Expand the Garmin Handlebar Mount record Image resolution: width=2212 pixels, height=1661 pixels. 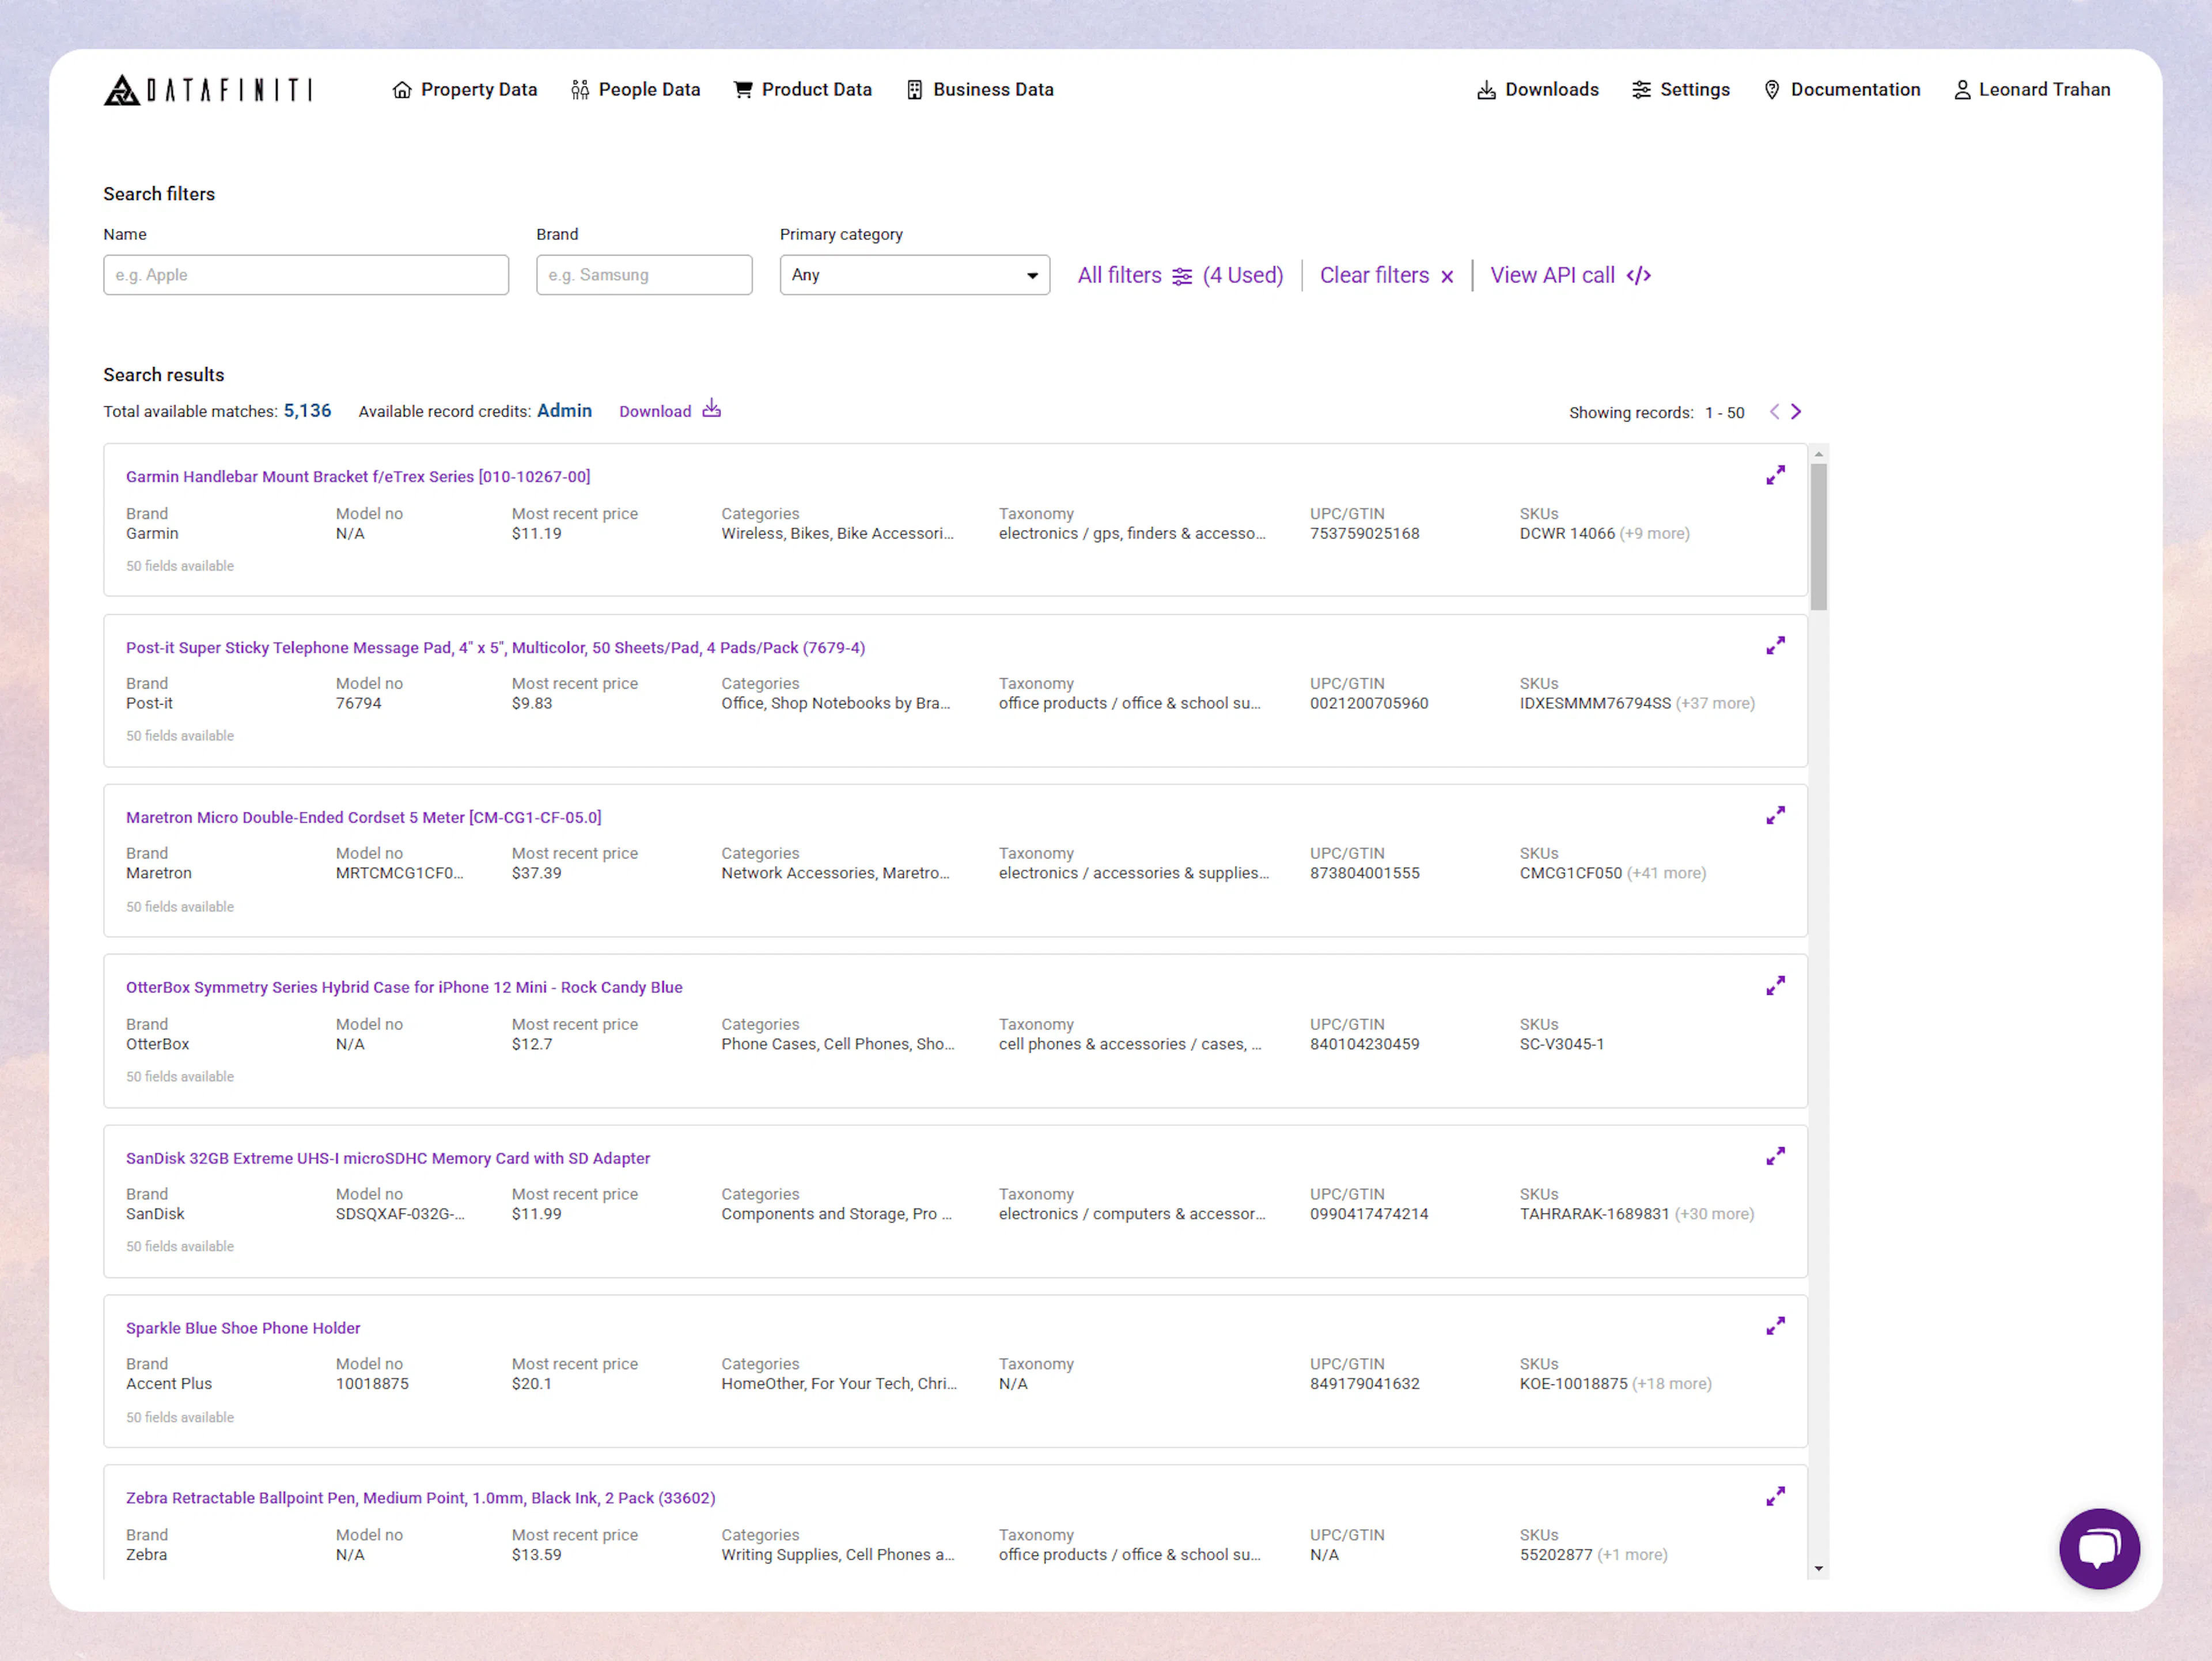(x=1776, y=475)
